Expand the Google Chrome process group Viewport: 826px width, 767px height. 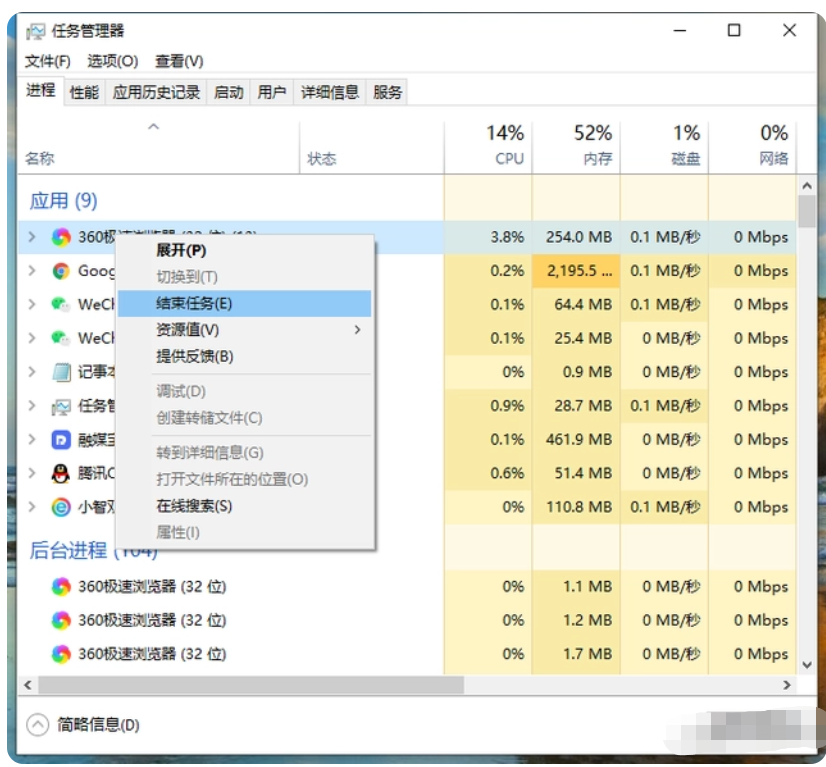pyautogui.click(x=32, y=271)
